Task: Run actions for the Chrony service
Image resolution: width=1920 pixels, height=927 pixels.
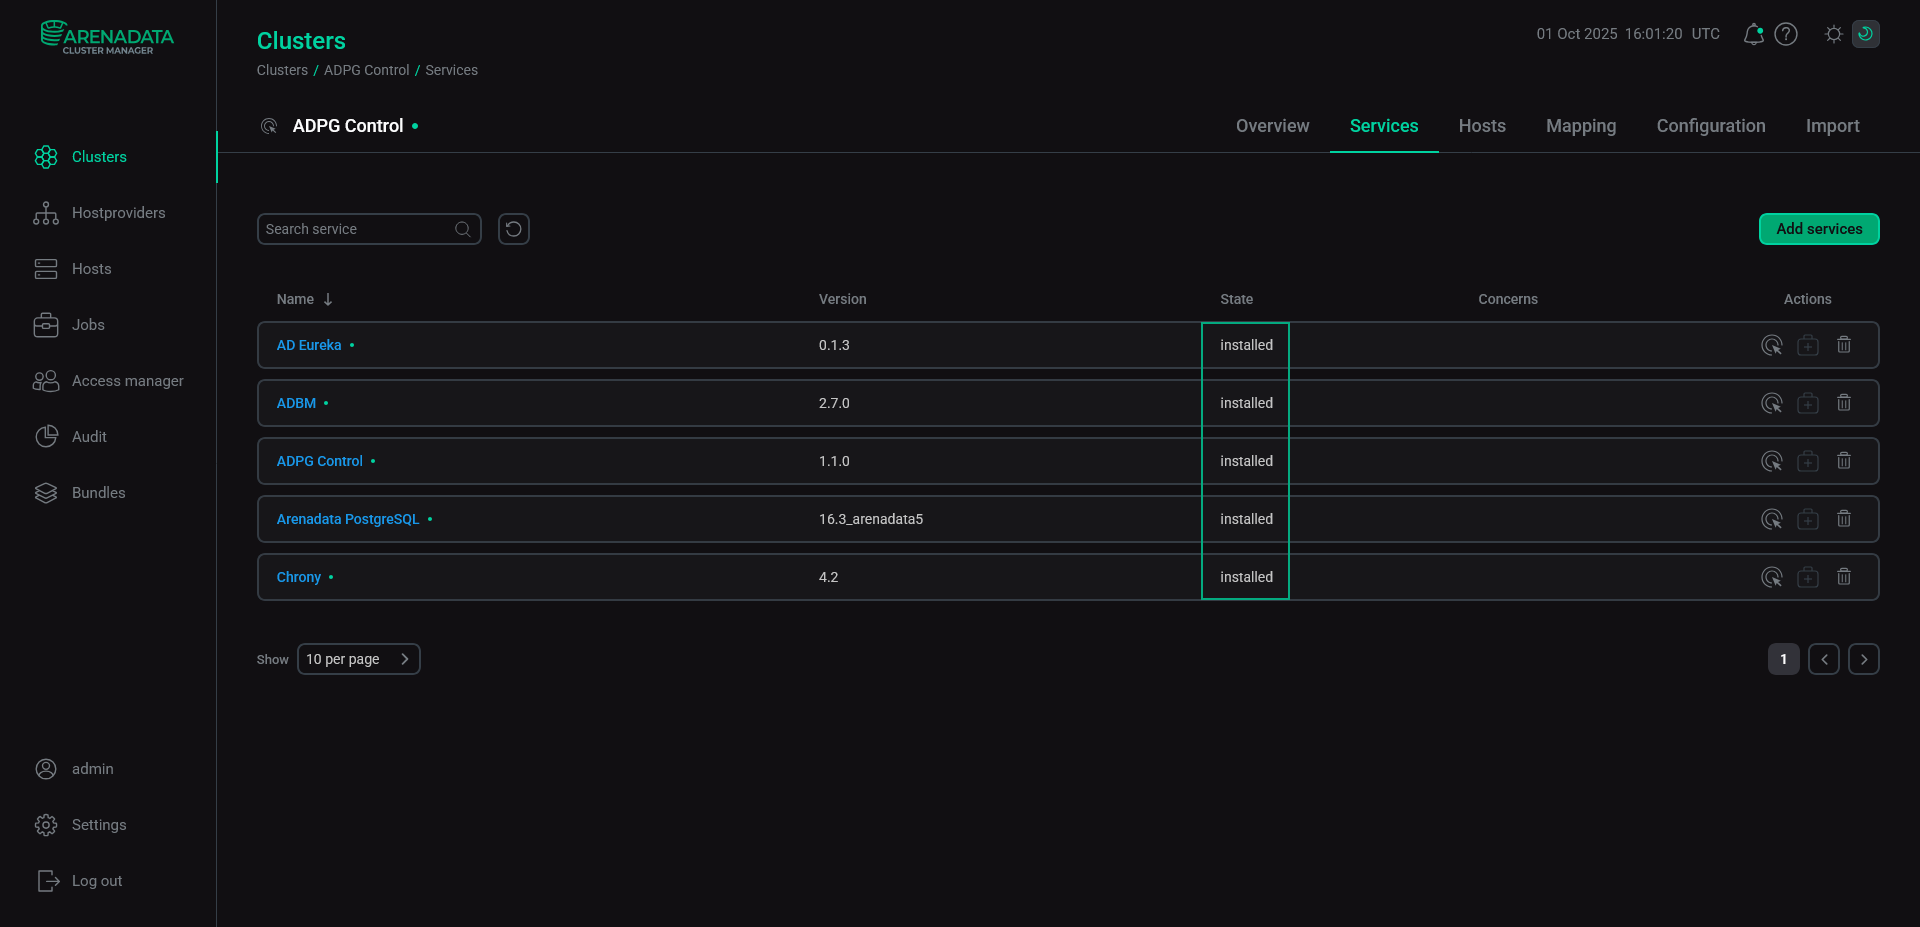Action: click(x=1772, y=577)
